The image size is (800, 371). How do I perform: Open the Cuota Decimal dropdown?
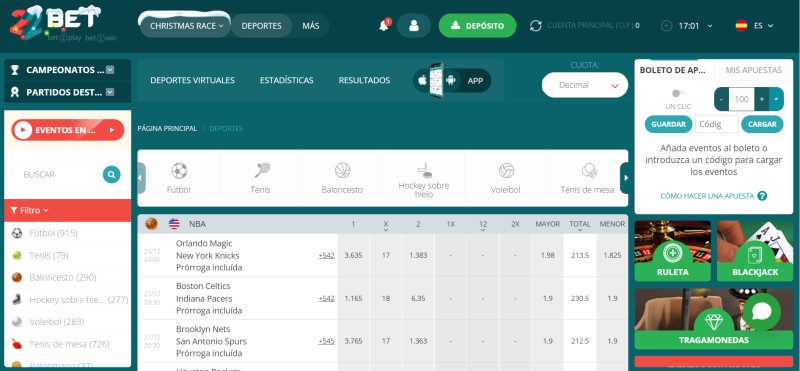coord(585,85)
